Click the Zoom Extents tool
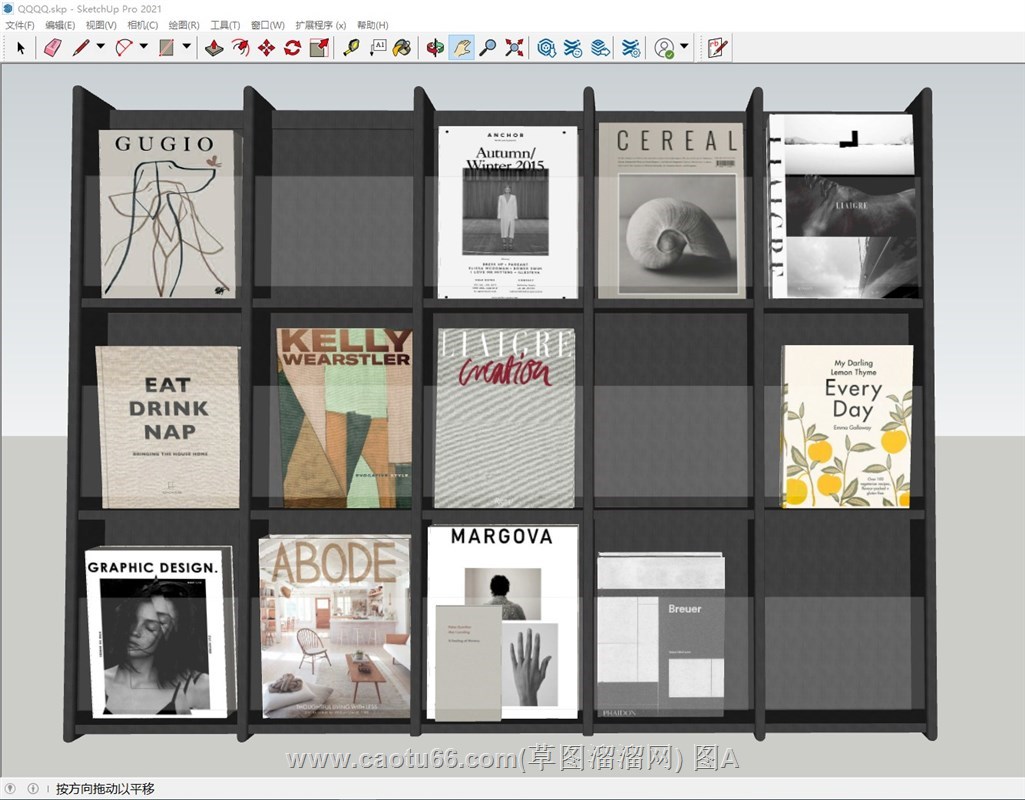Screen dimensions: 1025x800 coord(514,48)
